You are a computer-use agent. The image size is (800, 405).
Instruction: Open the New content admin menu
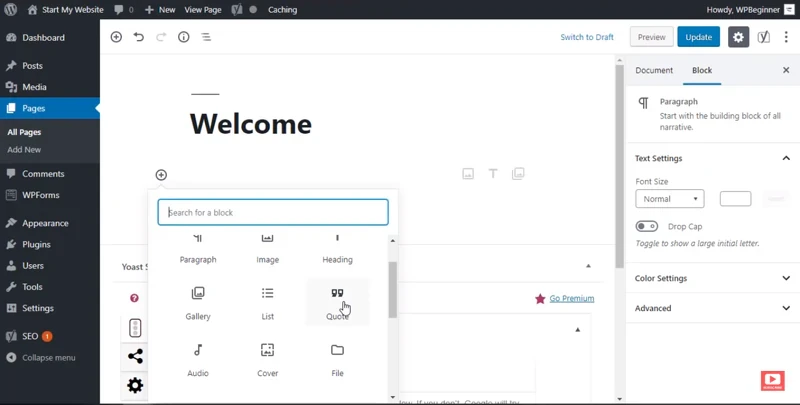pyautogui.click(x=160, y=9)
